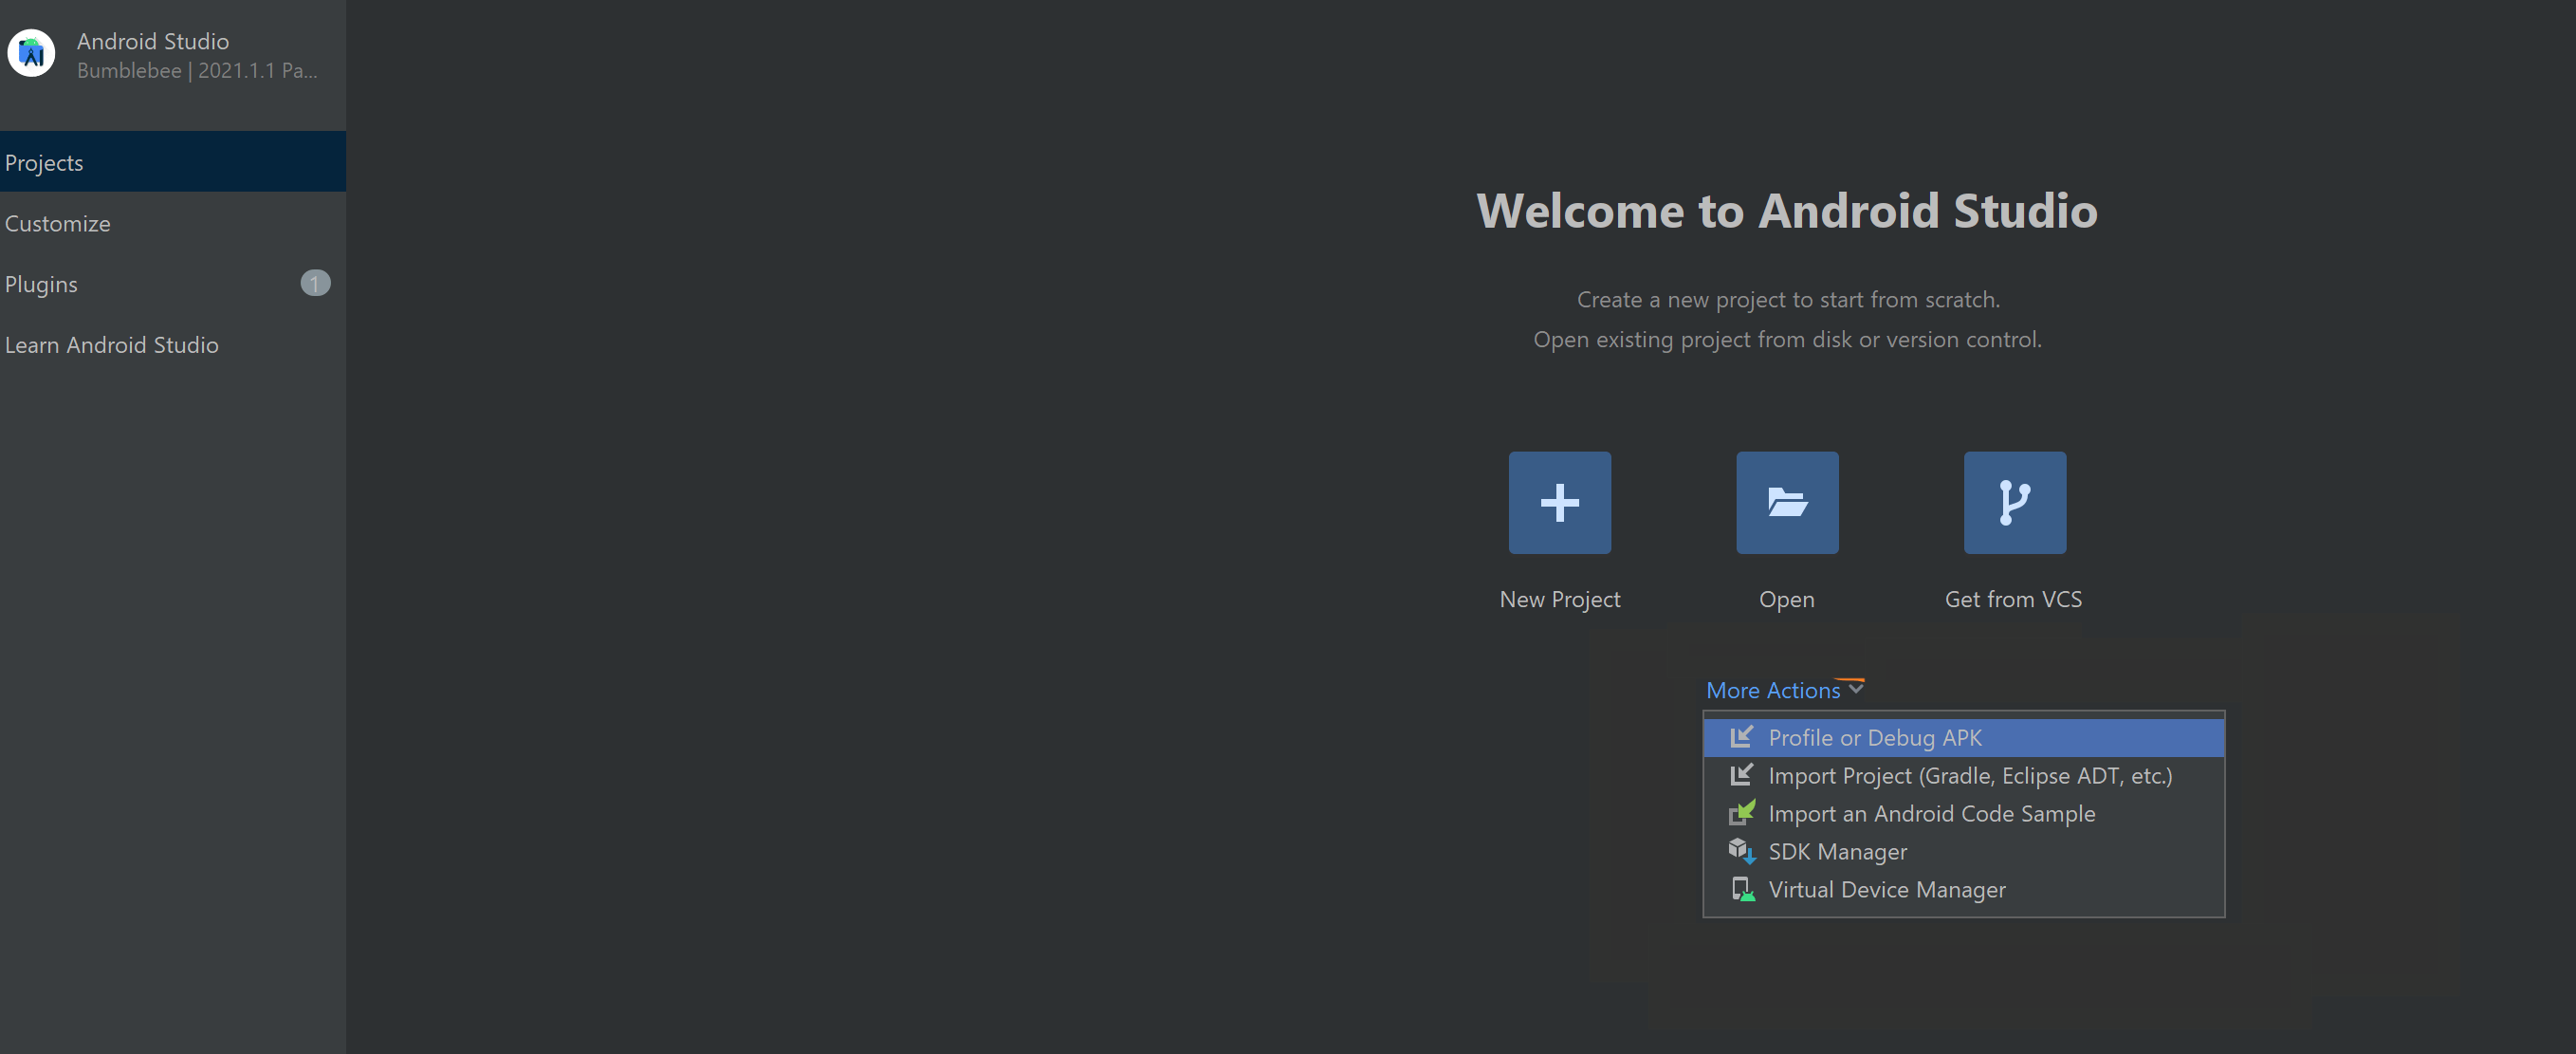Click the Plugins notification badge

point(315,283)
